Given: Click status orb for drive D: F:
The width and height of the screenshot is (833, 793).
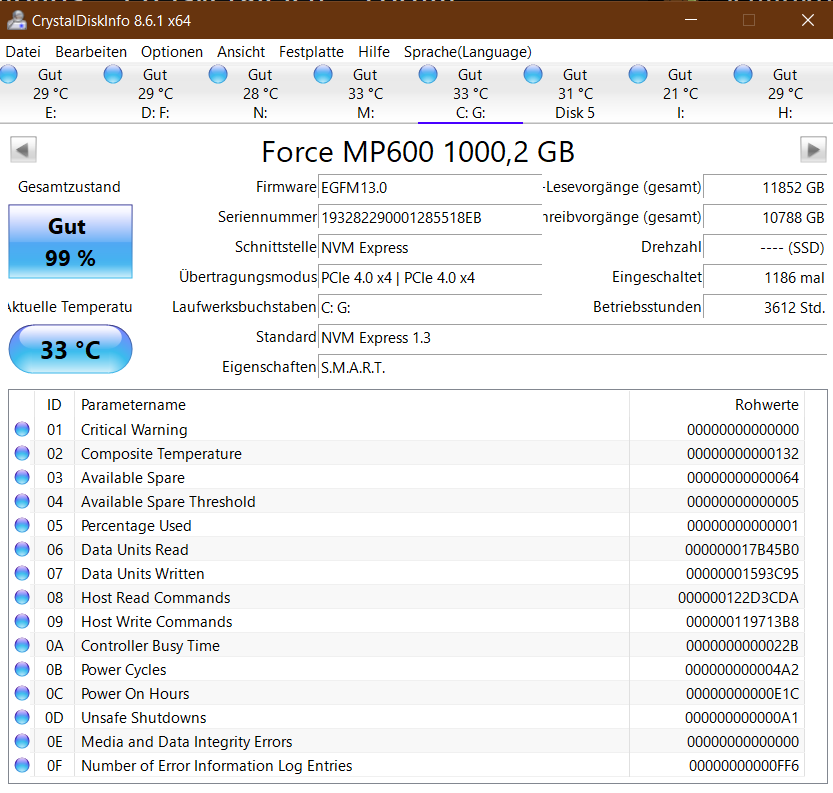Looking at the screenshot, I should (x=113, y=74).
